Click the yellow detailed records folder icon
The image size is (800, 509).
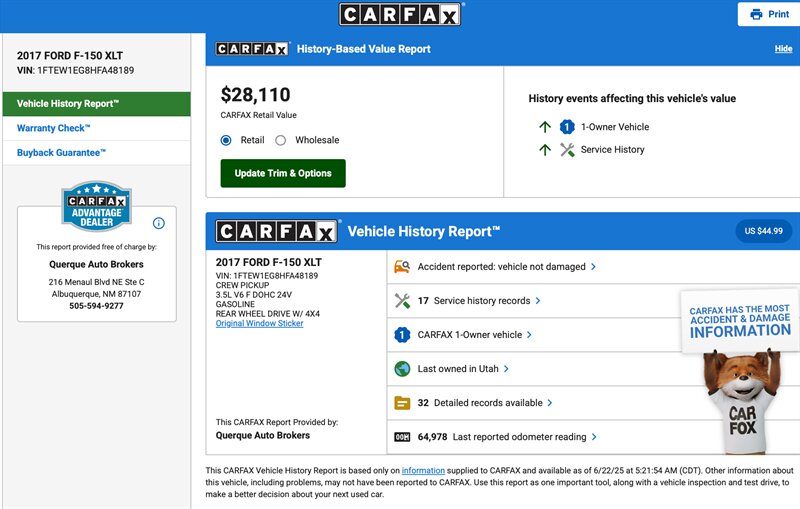(x=402, y=403)
